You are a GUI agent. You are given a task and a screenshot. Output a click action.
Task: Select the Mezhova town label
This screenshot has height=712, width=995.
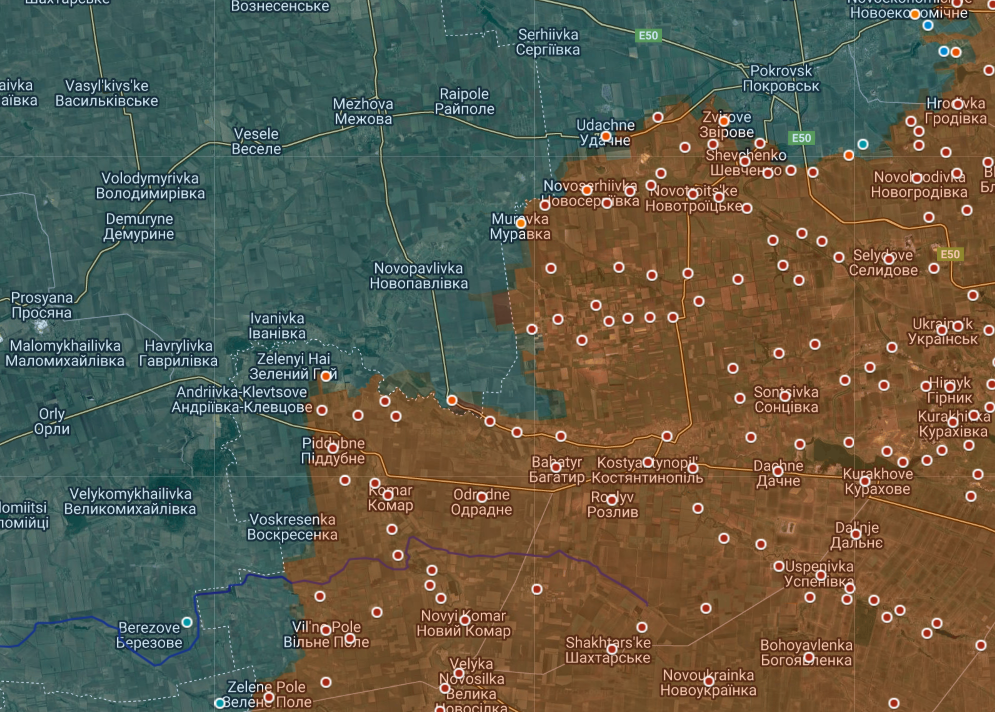click(364, 111)
